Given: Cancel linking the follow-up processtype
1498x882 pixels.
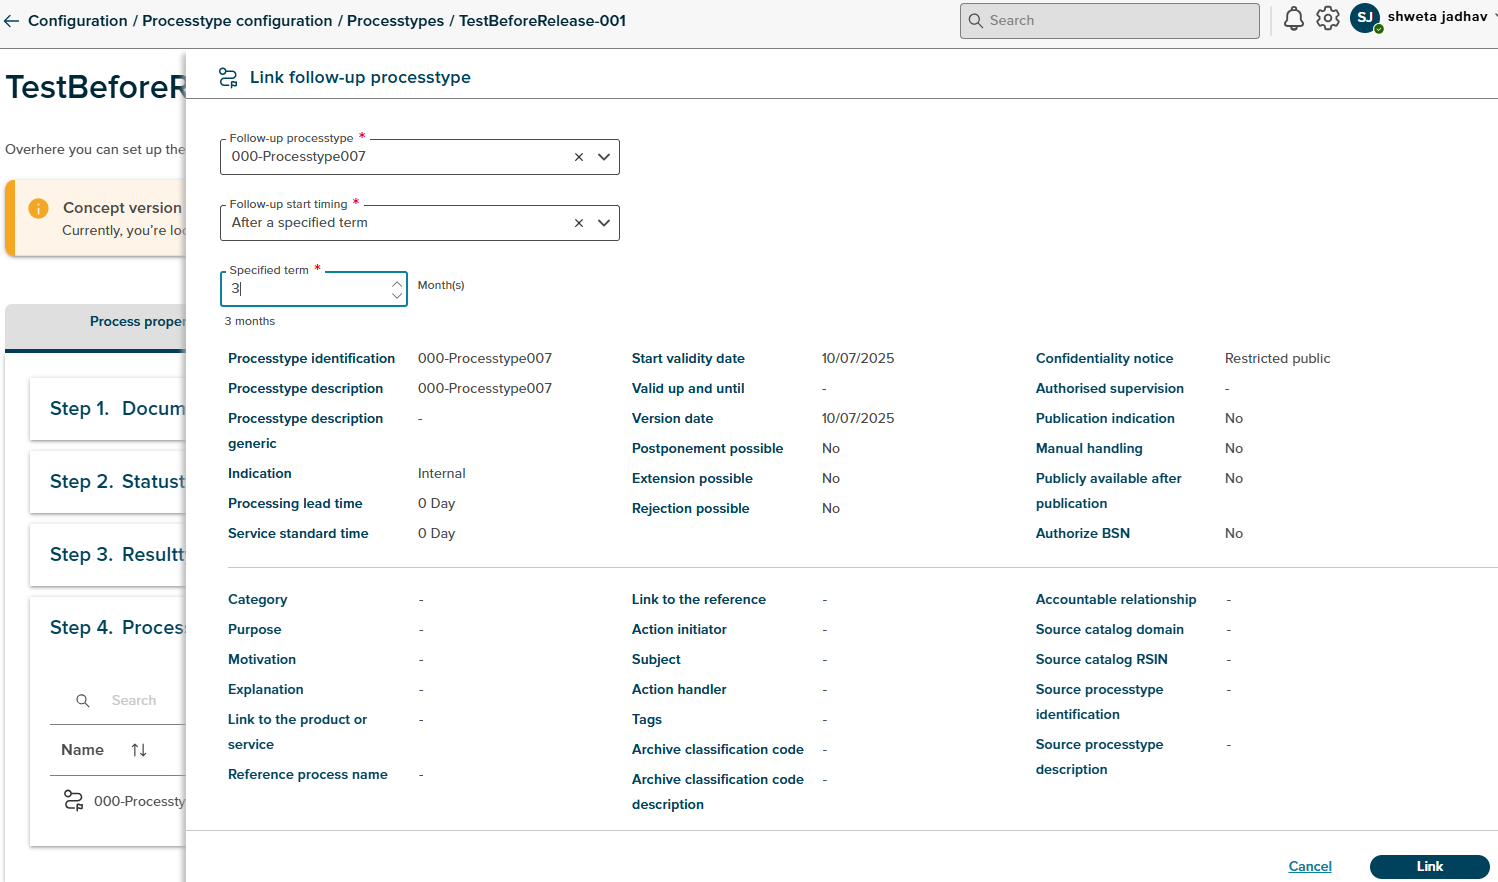Looking at the screenshot, I should (x=1309, y=866).
